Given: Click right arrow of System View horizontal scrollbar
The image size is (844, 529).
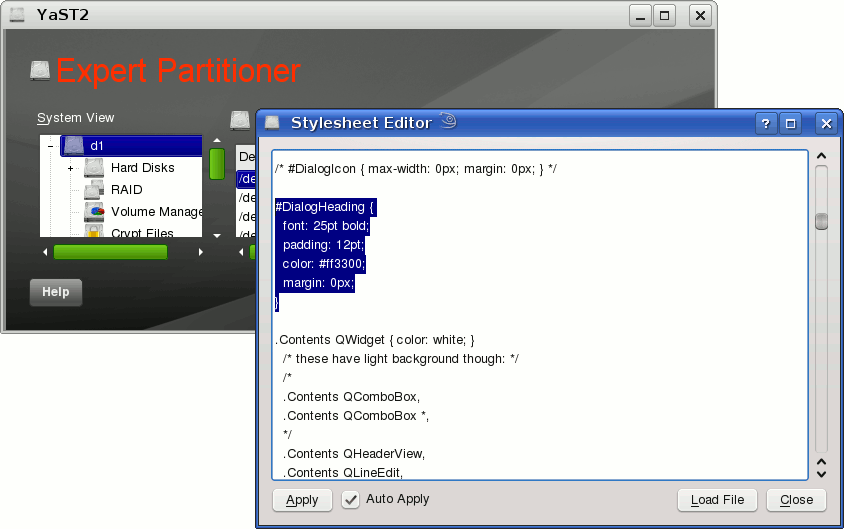Looking at the screenshot, I should tap(201, 252).
